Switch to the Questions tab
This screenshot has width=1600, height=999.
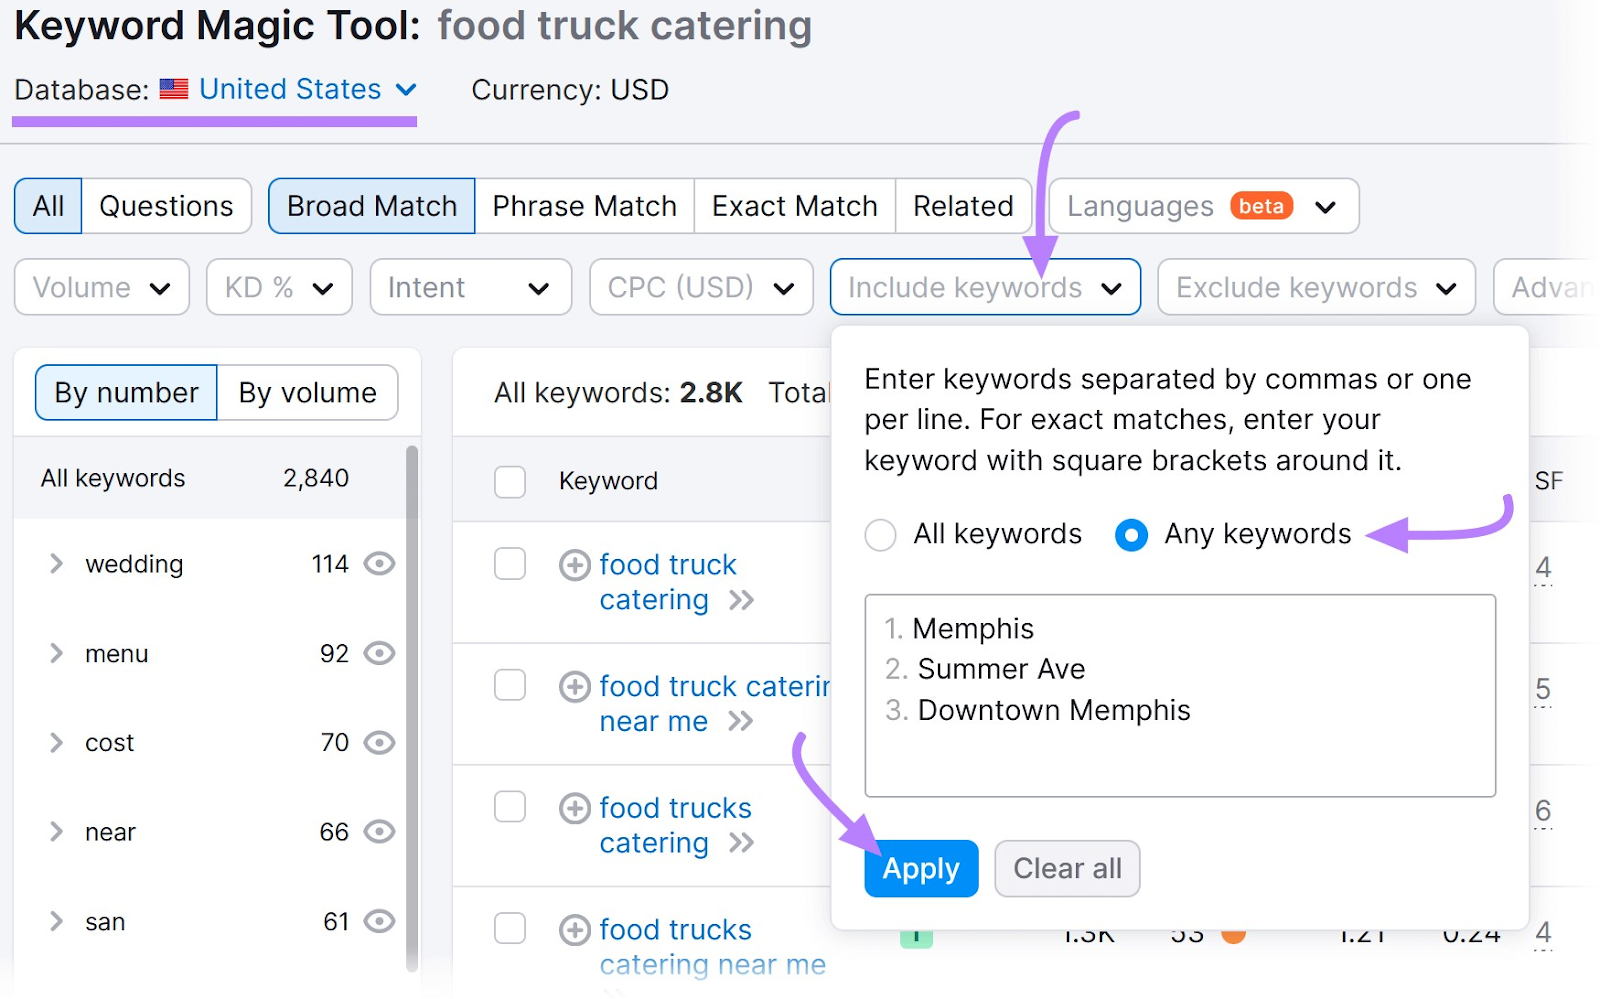[166, 206]
